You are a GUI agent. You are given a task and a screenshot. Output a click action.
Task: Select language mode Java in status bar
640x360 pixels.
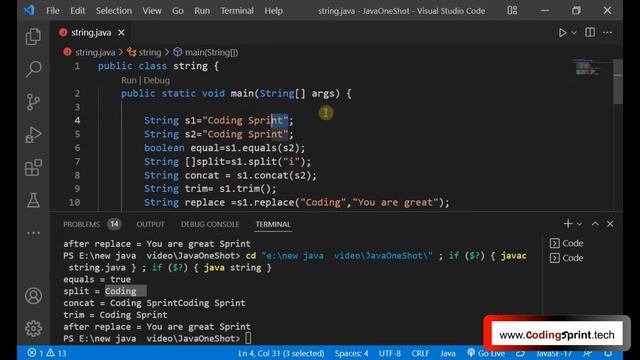[x=448, y=353]
